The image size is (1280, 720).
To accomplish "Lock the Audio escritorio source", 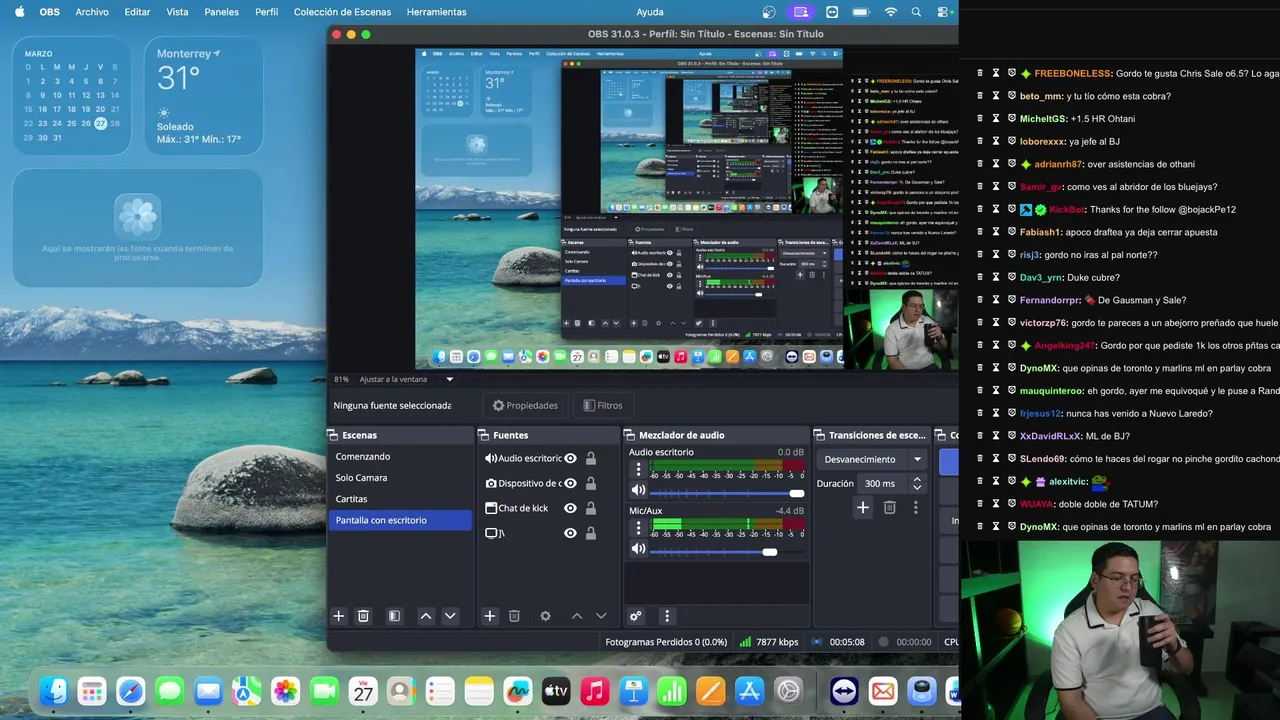I will coord(591,458).
